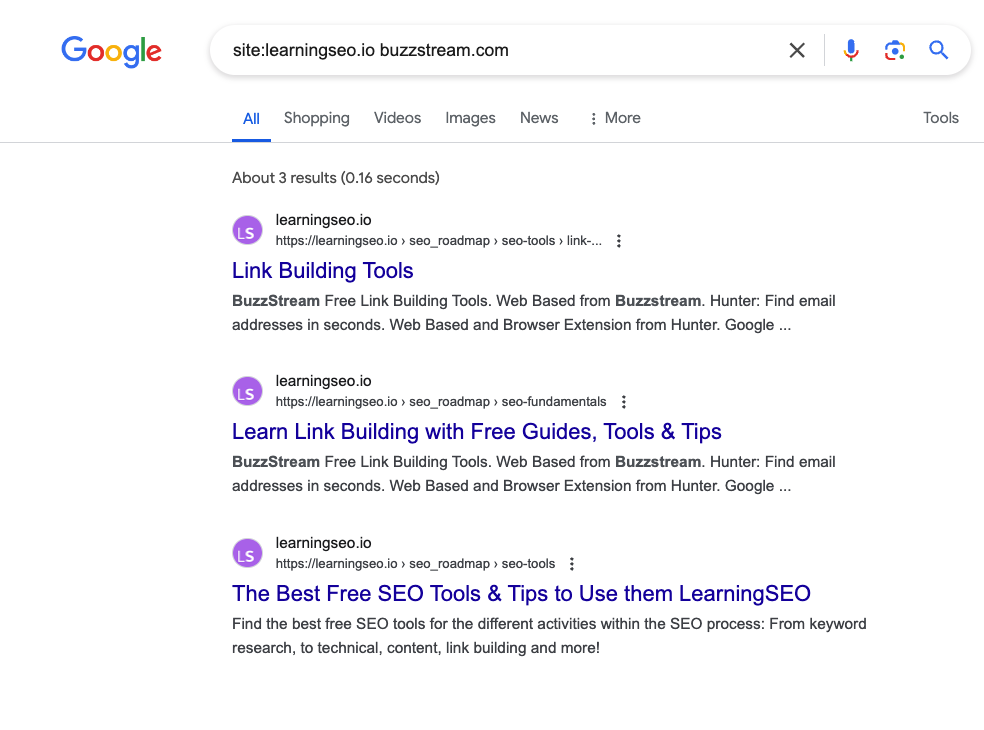Screen dimensions: 984x730
Task: Switch to the Images results tab
Action: pos(470,118)
